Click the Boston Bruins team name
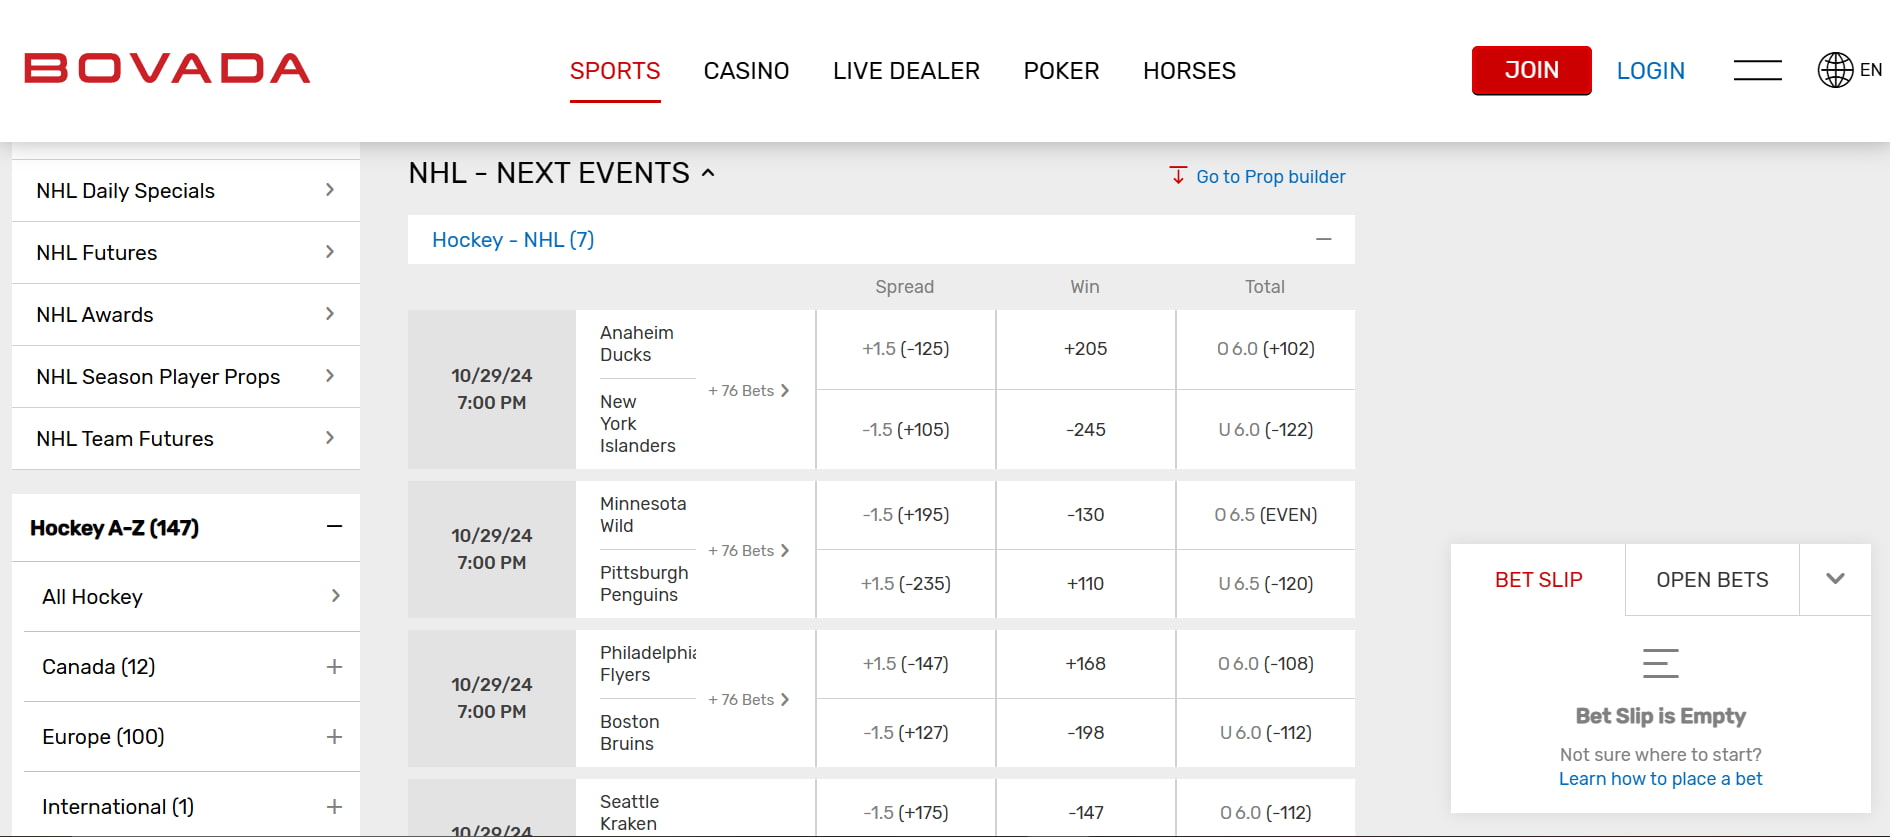The image size is (1890, 837). (x=629, y=733)
